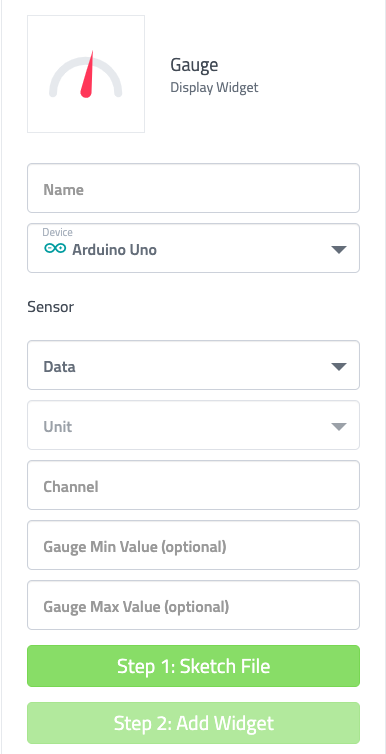
Task: Select the Gauge Max Value field
Action: tap(193, 605)
